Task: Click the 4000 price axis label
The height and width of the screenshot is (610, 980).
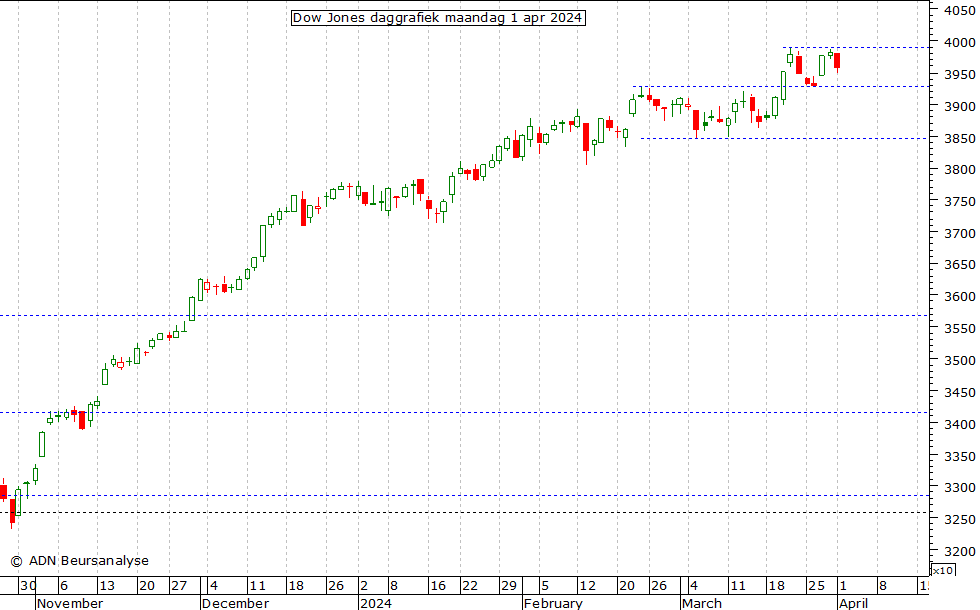Action: [x=960, y=43]
